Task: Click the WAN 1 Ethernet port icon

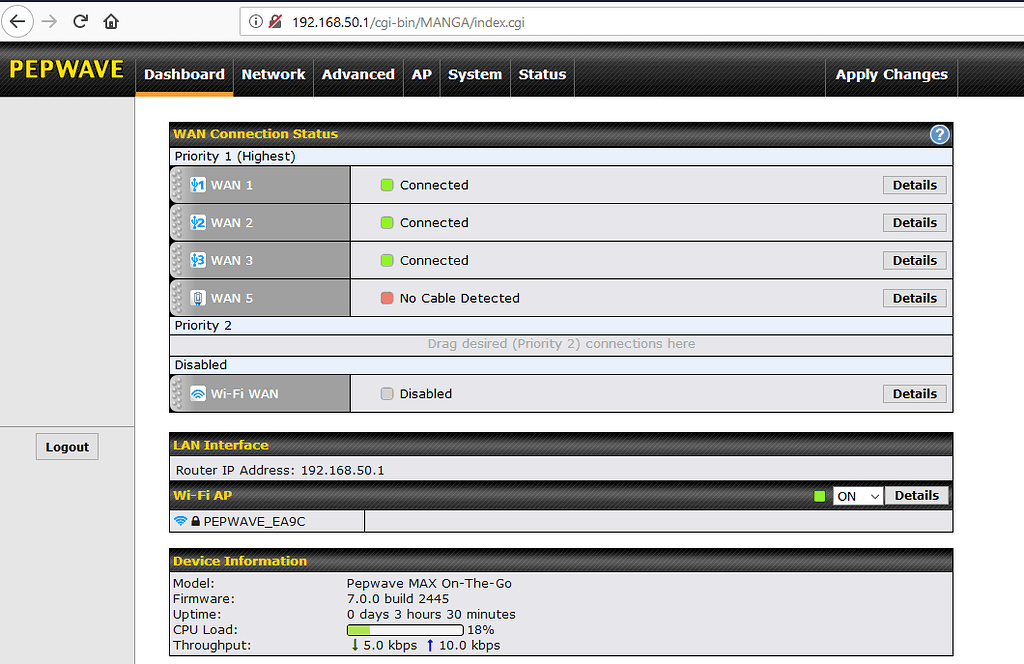Action: click(196, 184)
